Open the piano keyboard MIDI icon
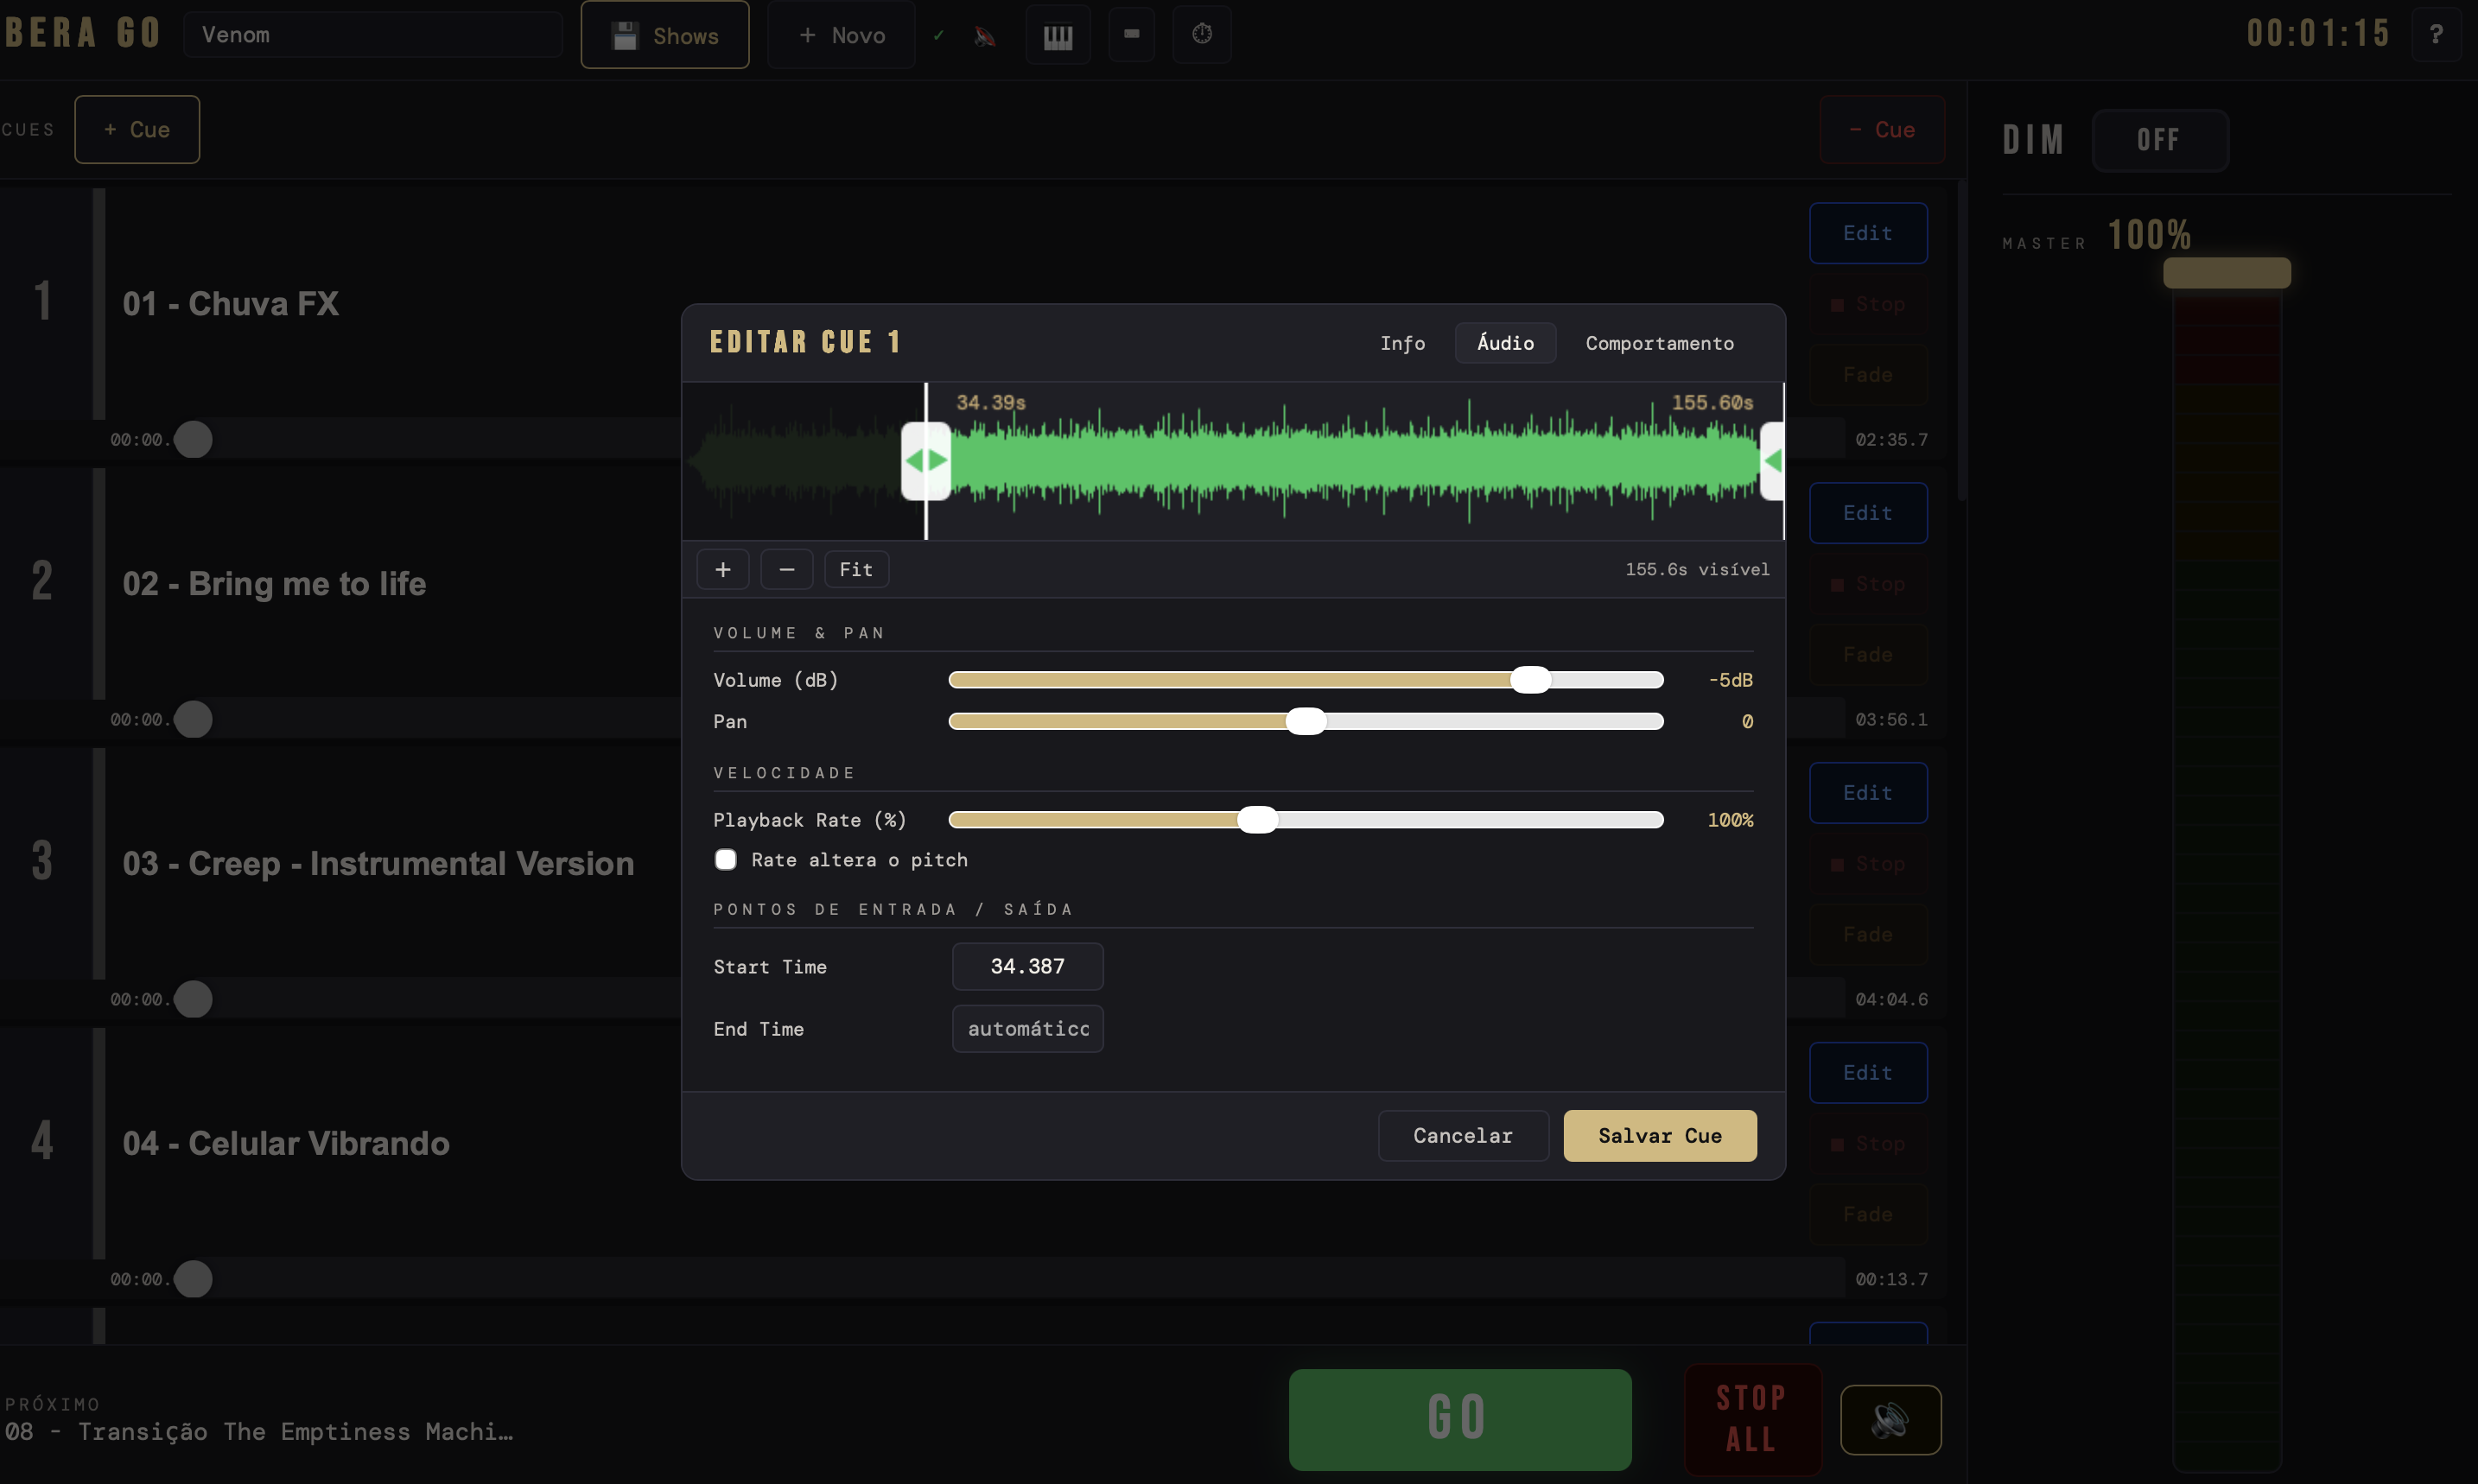Image resolution: width=2478 pixels, height=1484 pixels. click(1058, 36)
